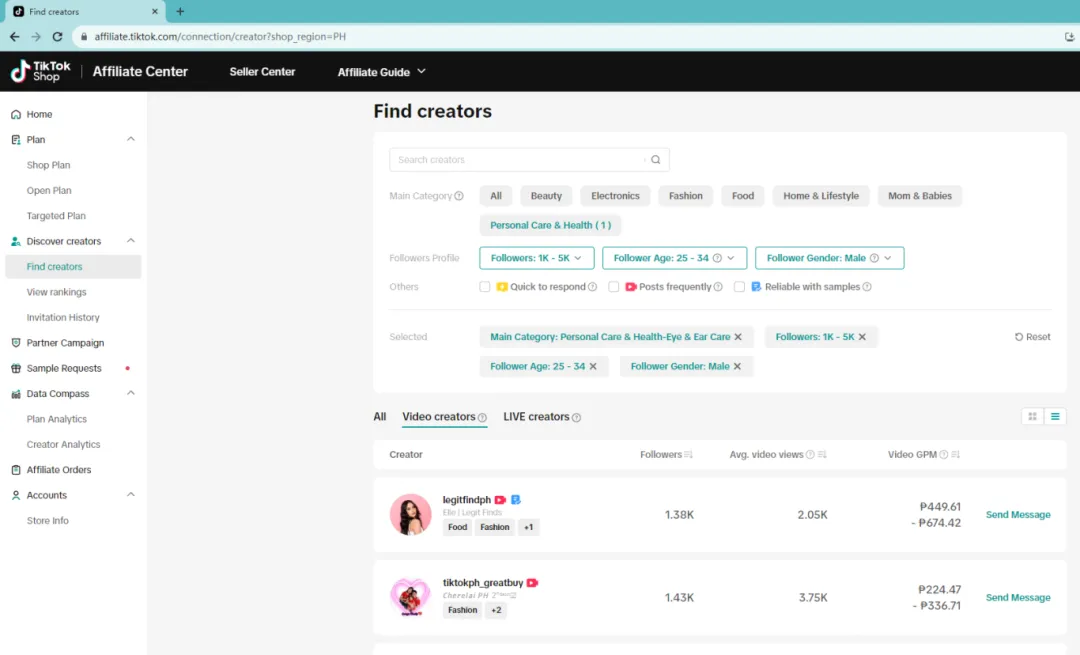The image size is (1080, 655).
Task: Click LIVE creators tab info icon
Action: pyautogui.click(x=577, y=417)
